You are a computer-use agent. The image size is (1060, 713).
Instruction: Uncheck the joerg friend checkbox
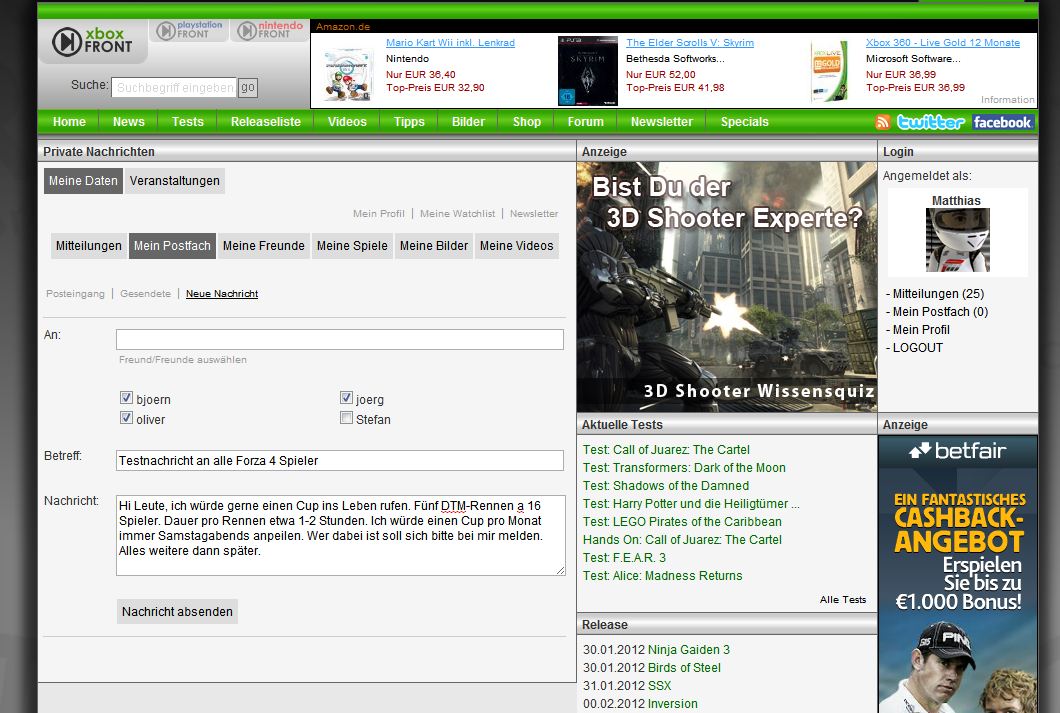[x=346, y=398]
